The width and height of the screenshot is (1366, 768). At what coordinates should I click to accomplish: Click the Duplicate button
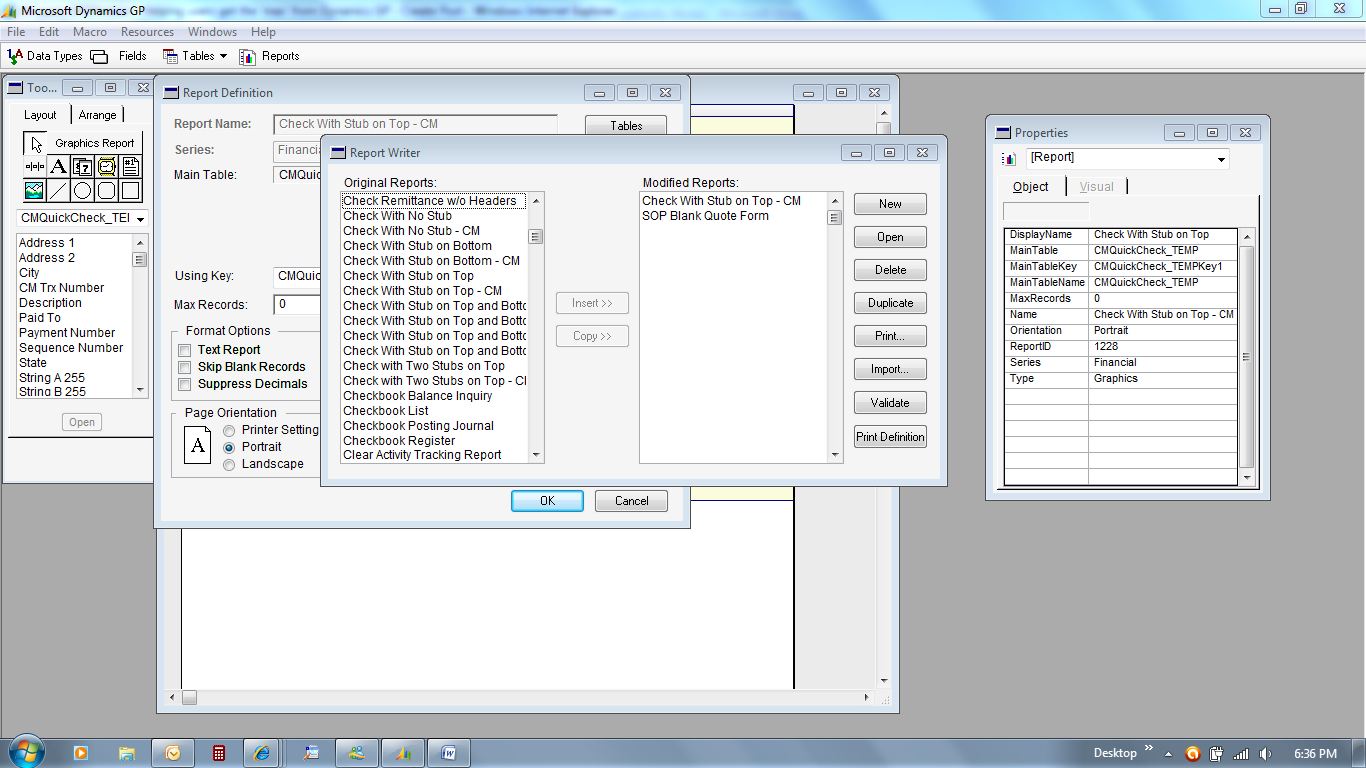tap(890, 303)
